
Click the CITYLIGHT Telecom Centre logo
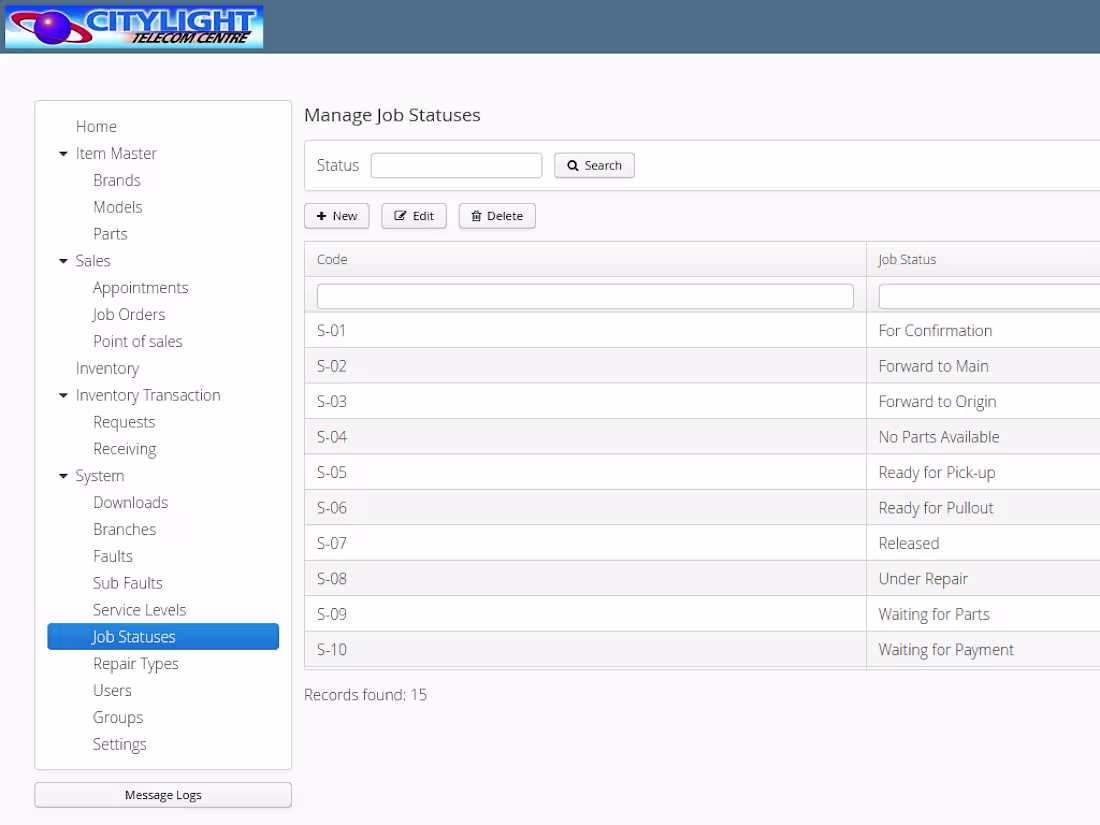click(x=133, y=27)
